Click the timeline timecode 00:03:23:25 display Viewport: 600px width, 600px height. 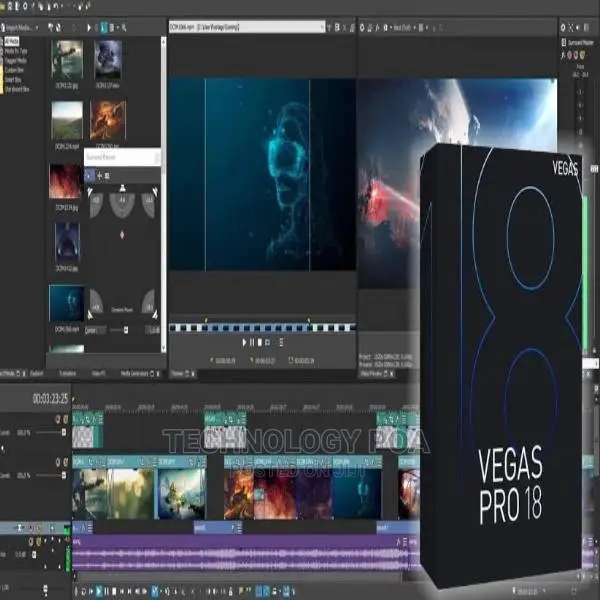coord(51,399)
